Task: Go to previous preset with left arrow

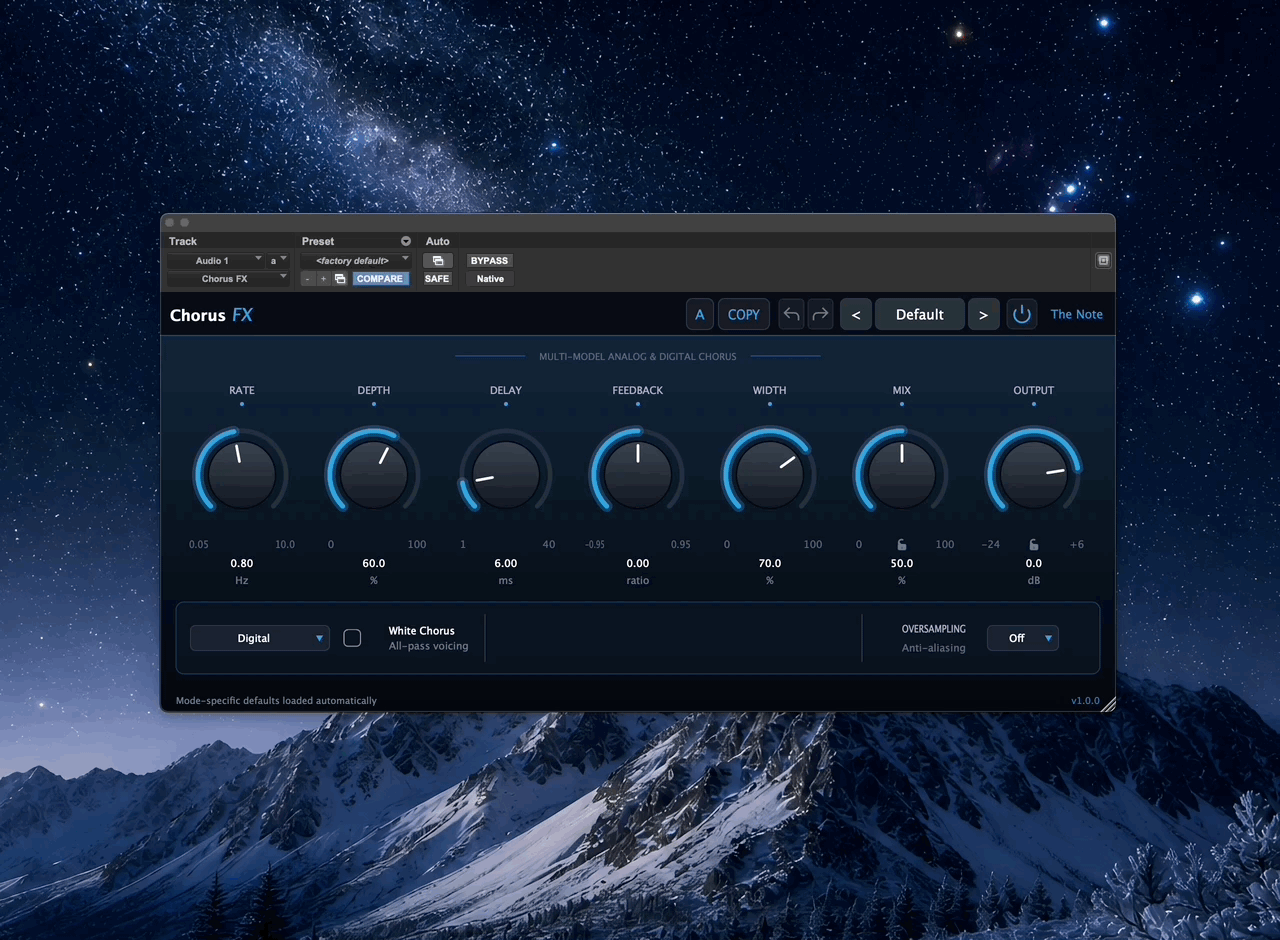Action: (855, 314)
